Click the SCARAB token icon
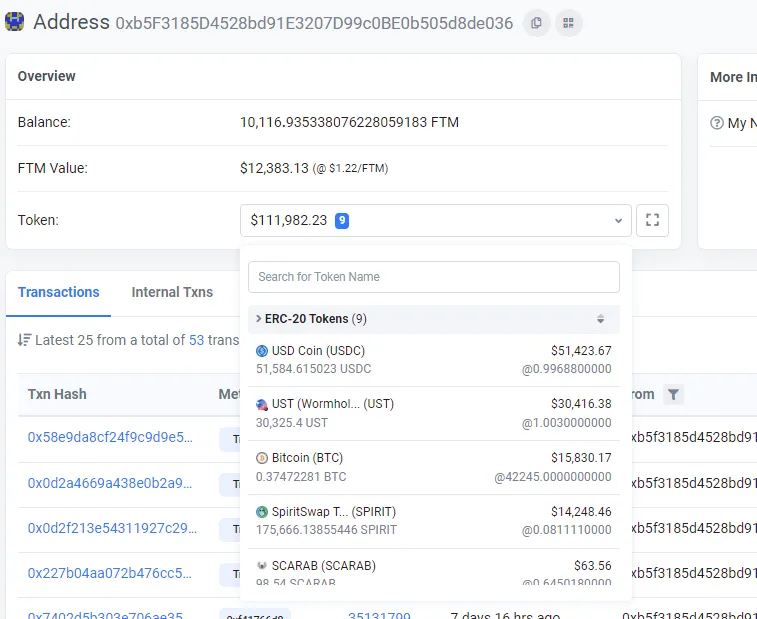757x619 pixels. 262,565
